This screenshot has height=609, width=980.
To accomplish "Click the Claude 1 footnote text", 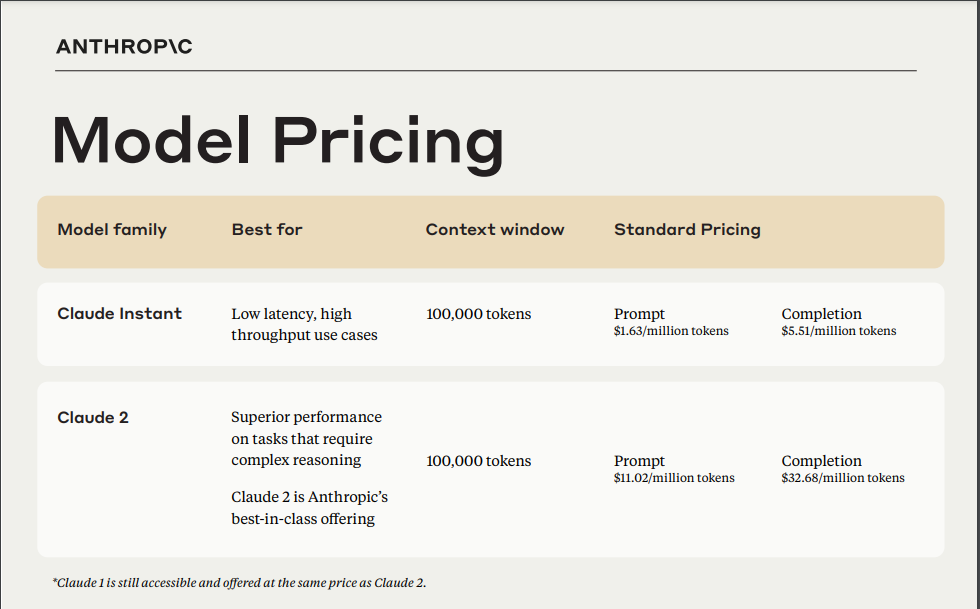I will 239,583.
